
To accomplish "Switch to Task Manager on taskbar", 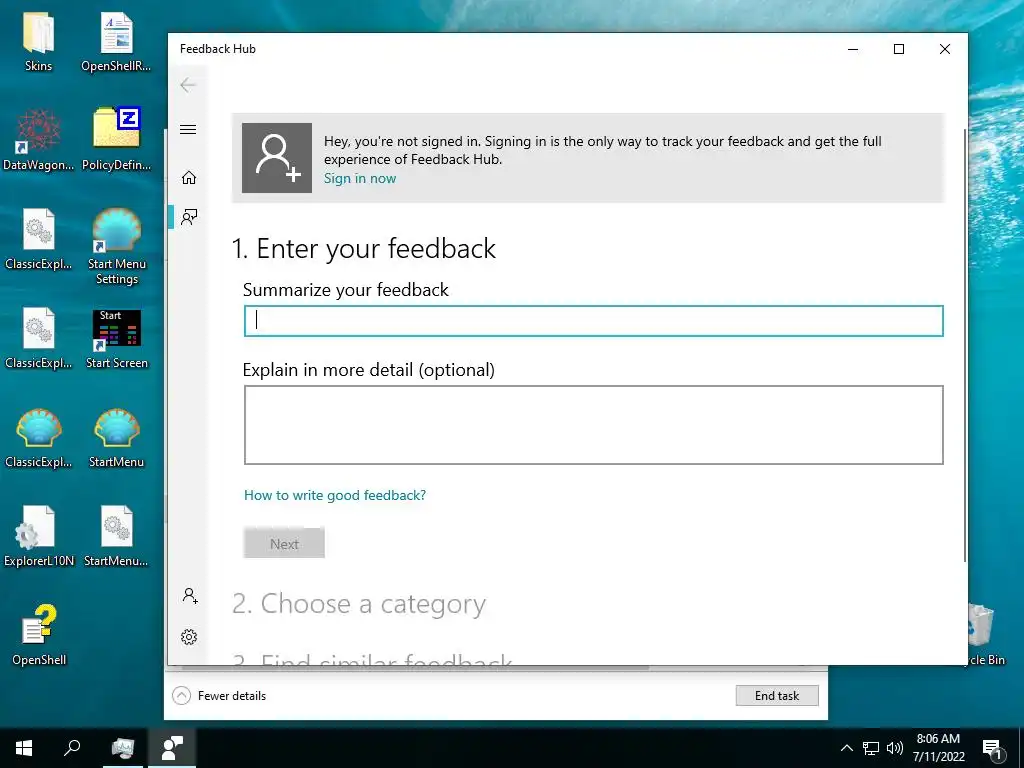I will pyautogui.click(x=123, y=748).
